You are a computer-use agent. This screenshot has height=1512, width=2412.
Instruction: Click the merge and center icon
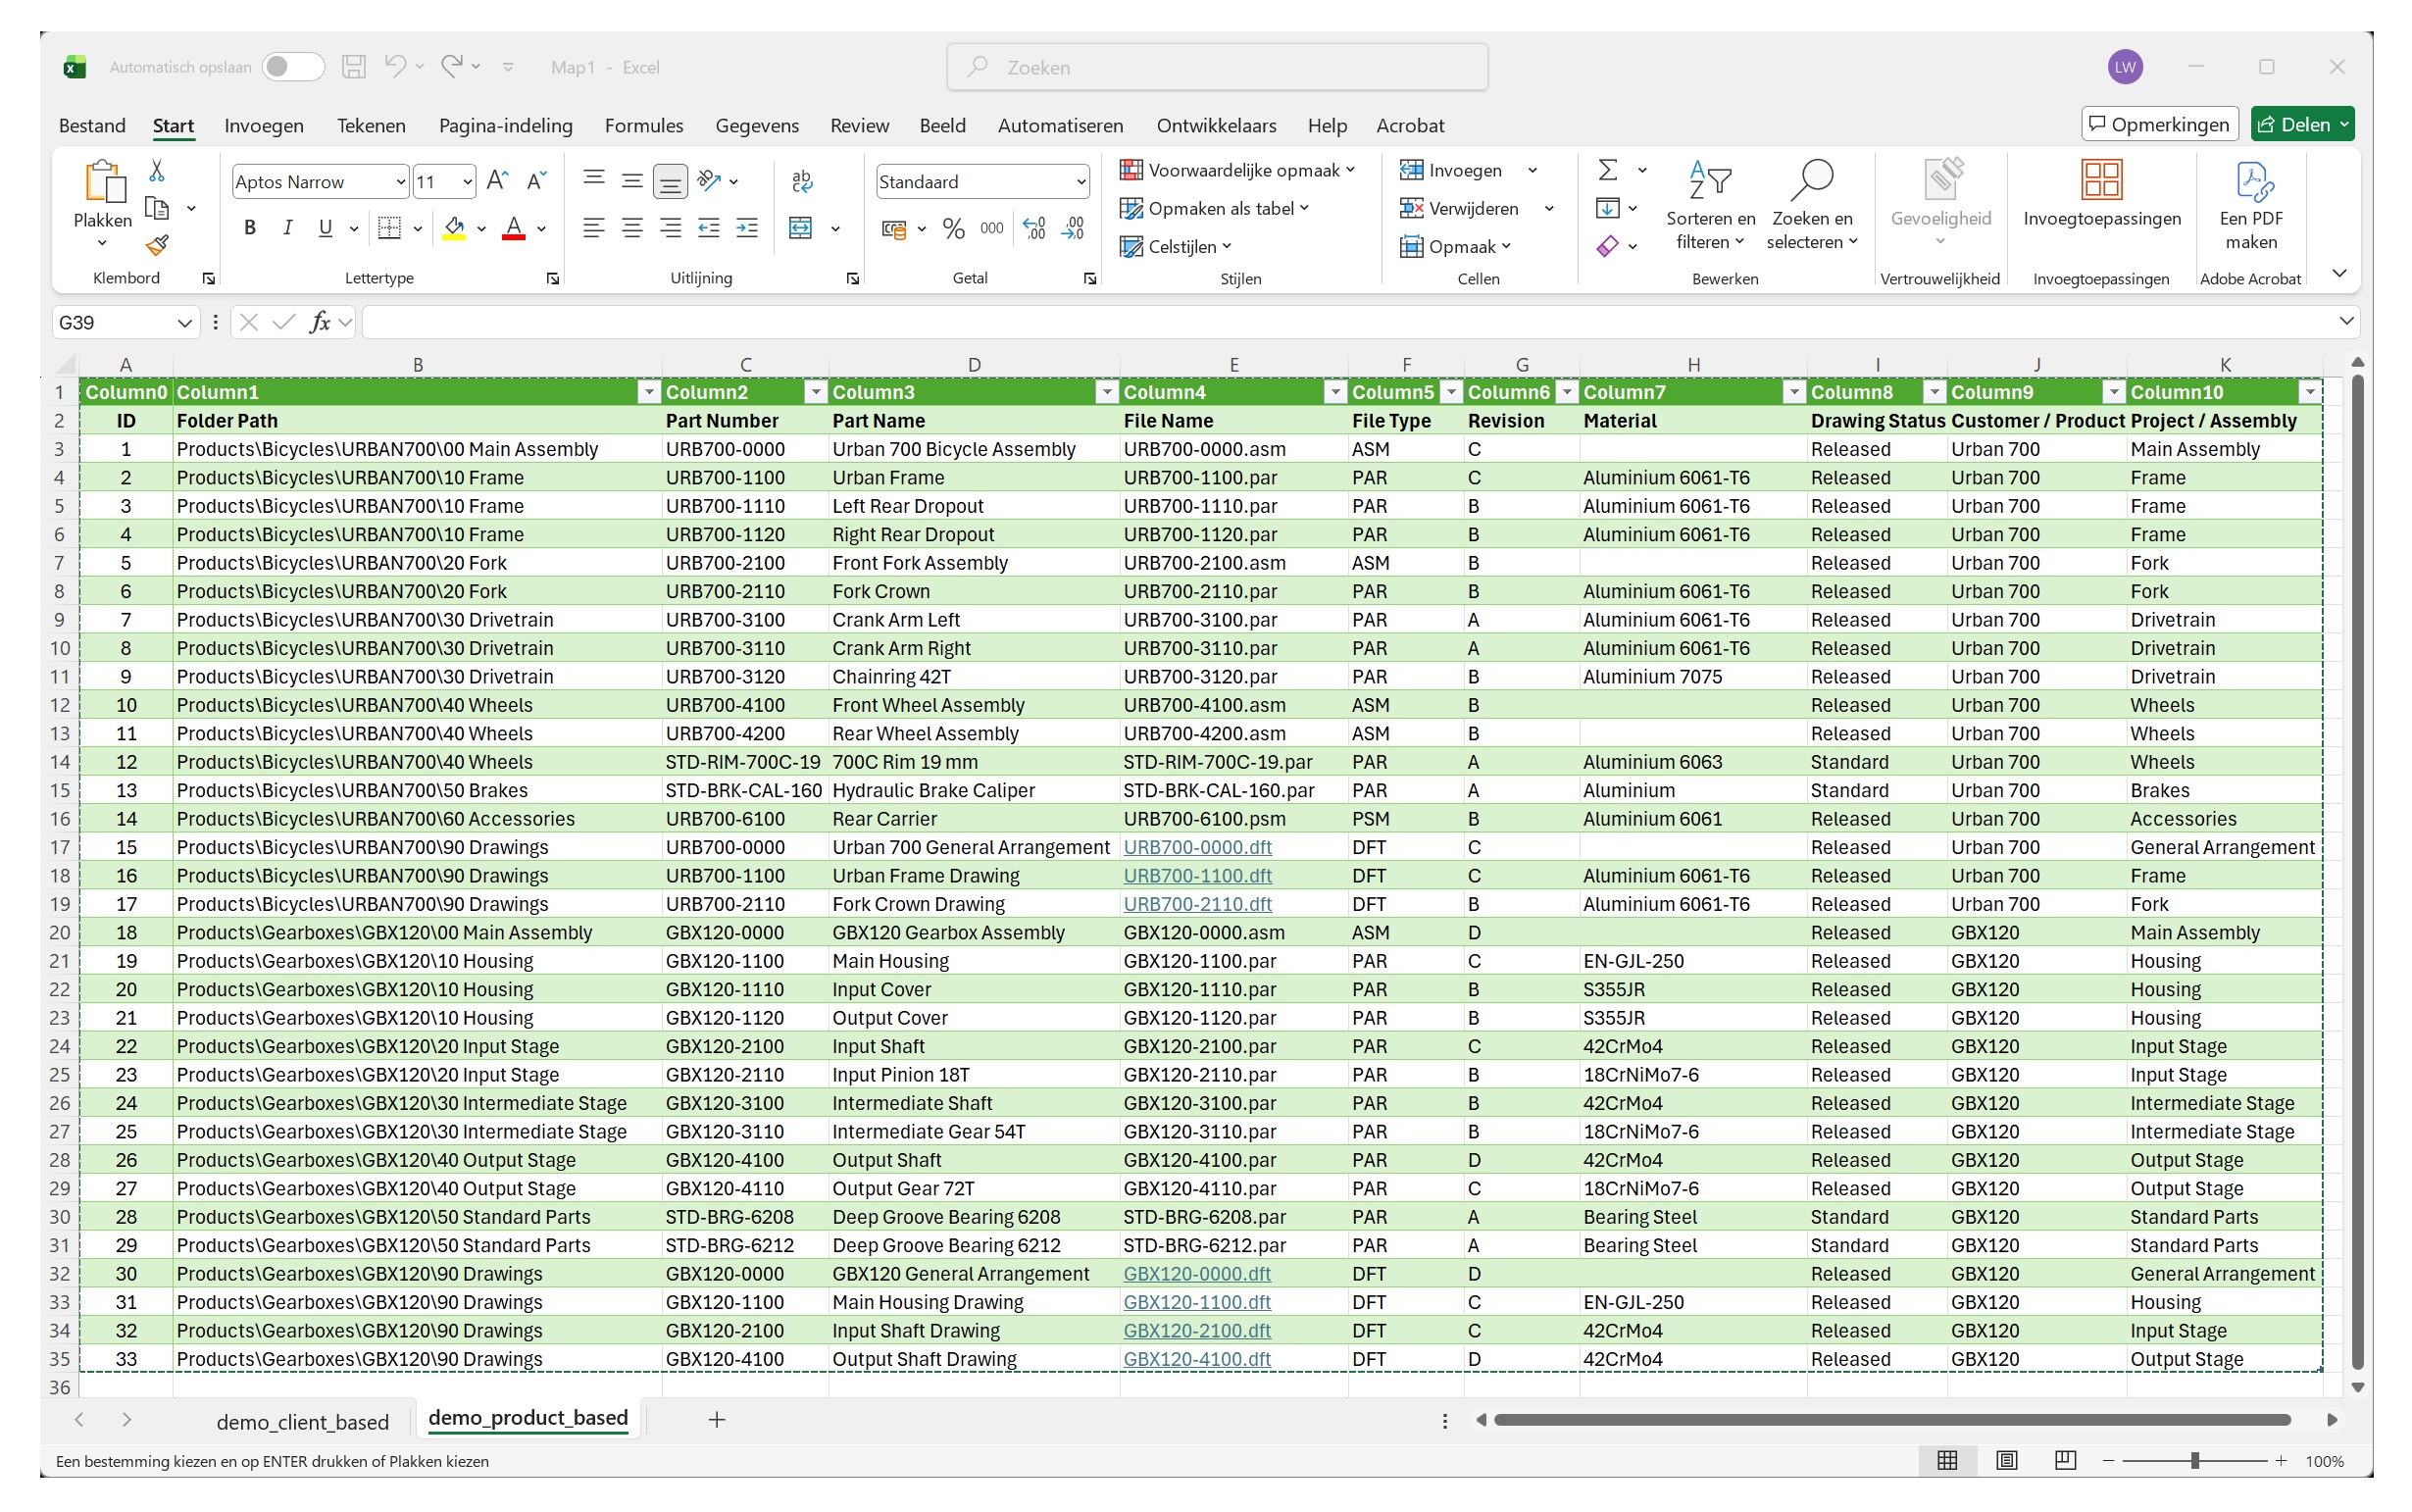pyautogui.click(x=801, y=228)
